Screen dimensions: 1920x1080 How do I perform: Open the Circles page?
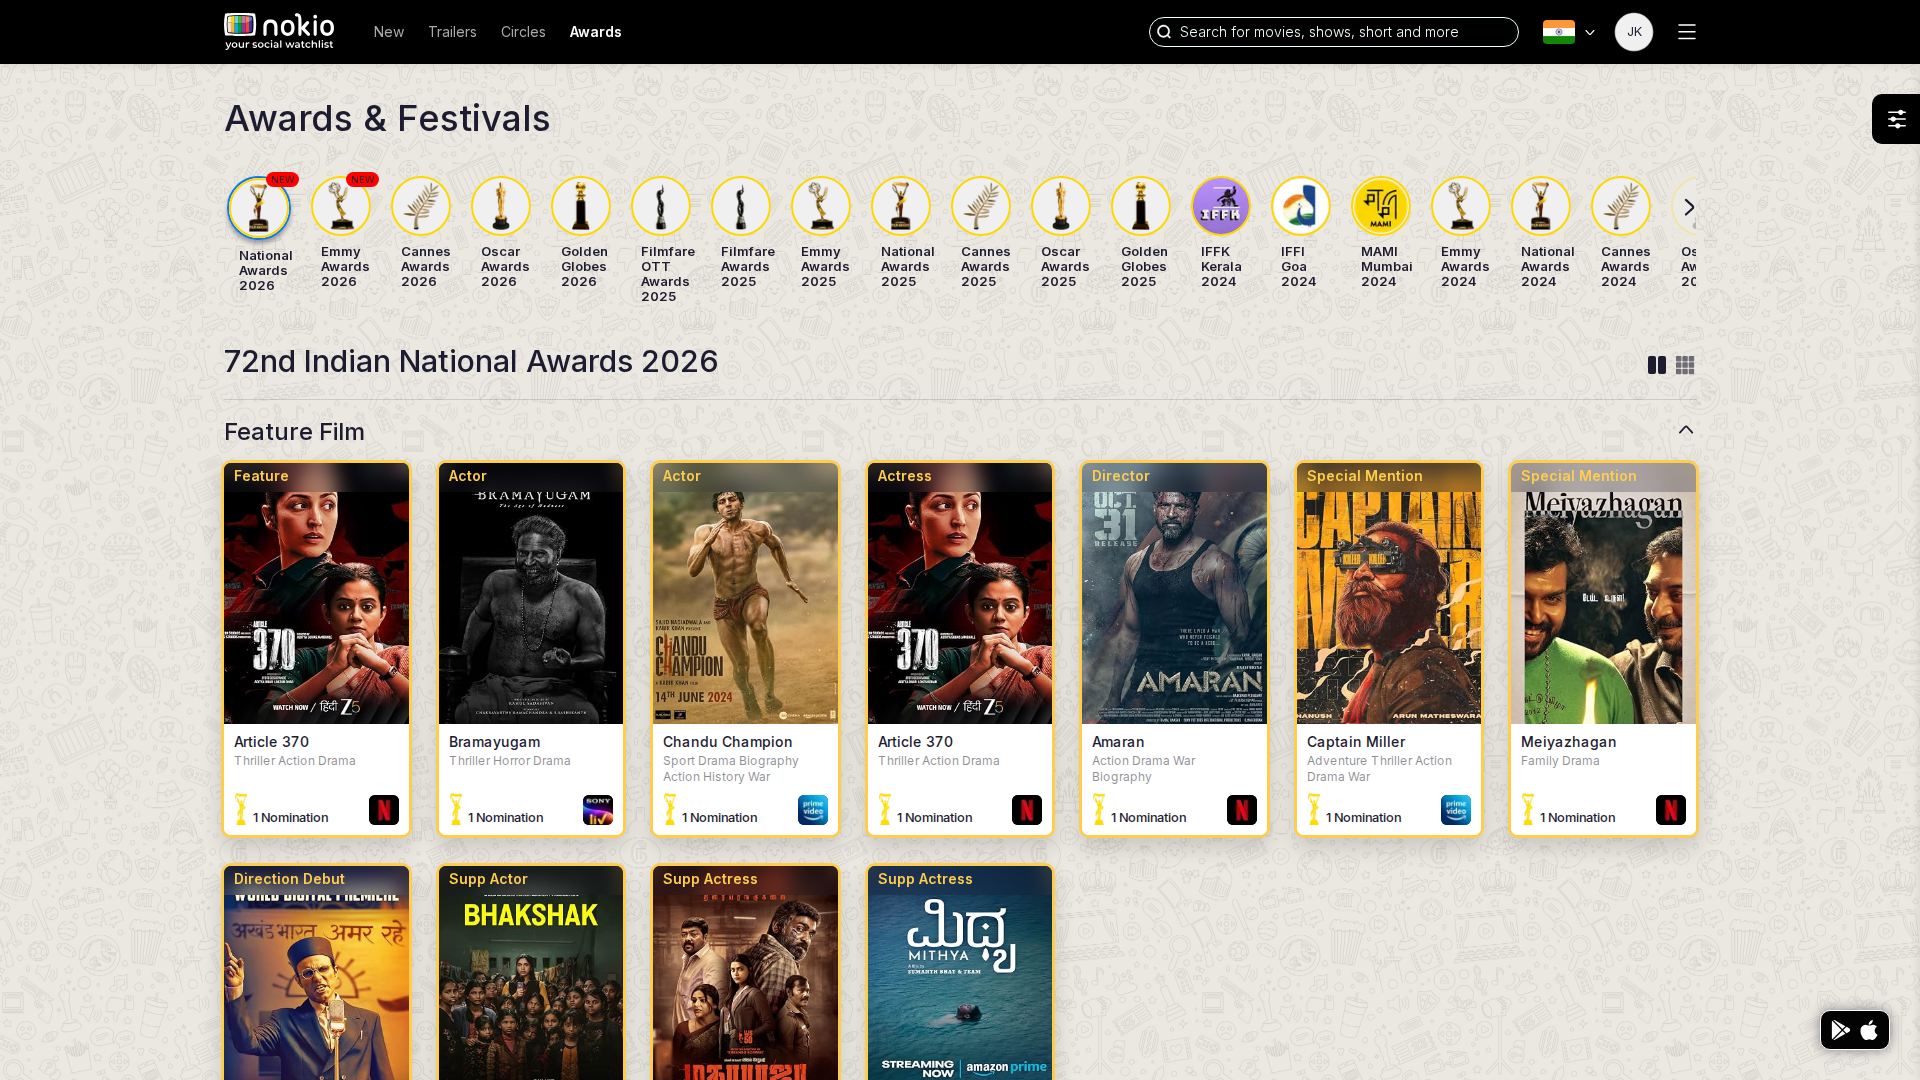(x=523, y=32)
